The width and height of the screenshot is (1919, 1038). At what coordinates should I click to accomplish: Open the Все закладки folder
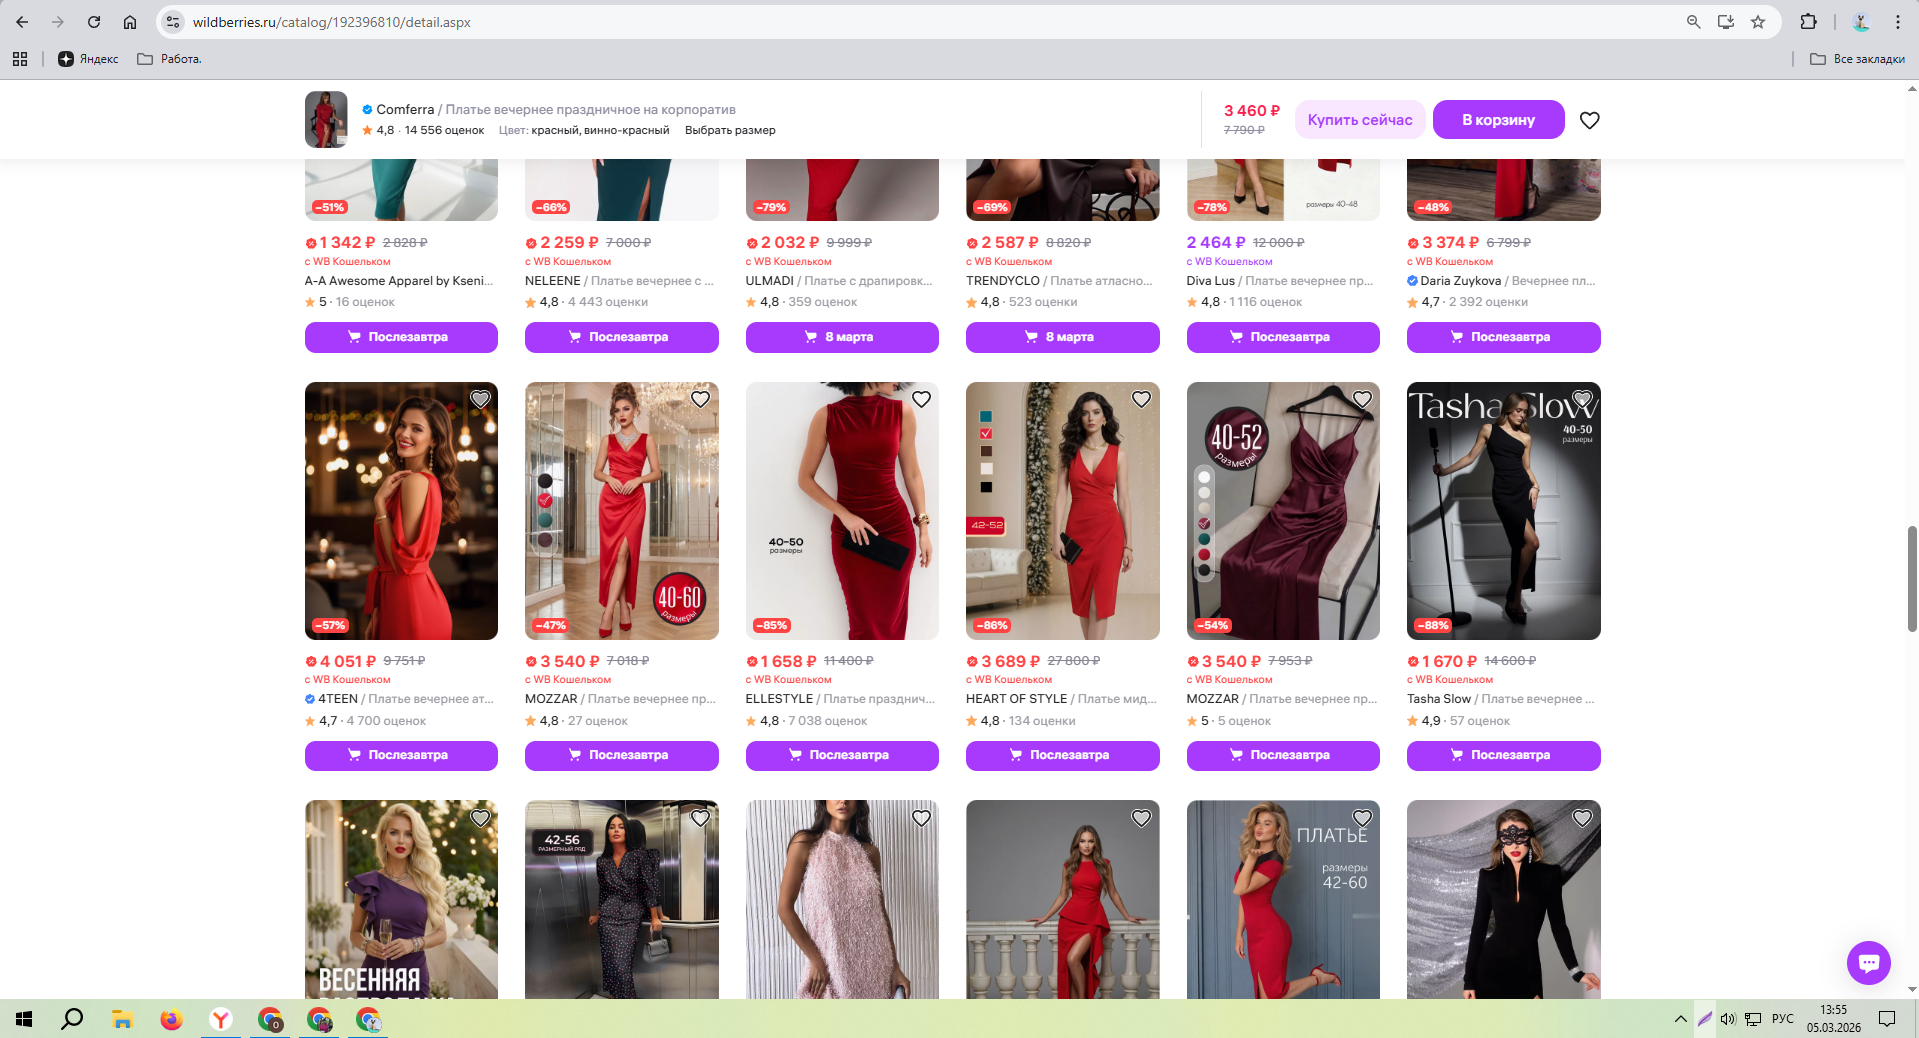click(1857, 59)
